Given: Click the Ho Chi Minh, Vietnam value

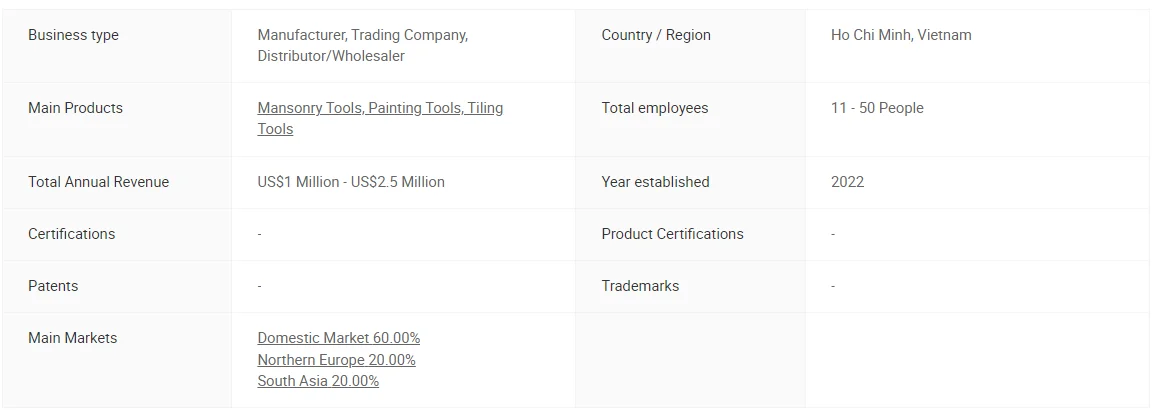Looking at the screenshot, I should click(901, 35).
